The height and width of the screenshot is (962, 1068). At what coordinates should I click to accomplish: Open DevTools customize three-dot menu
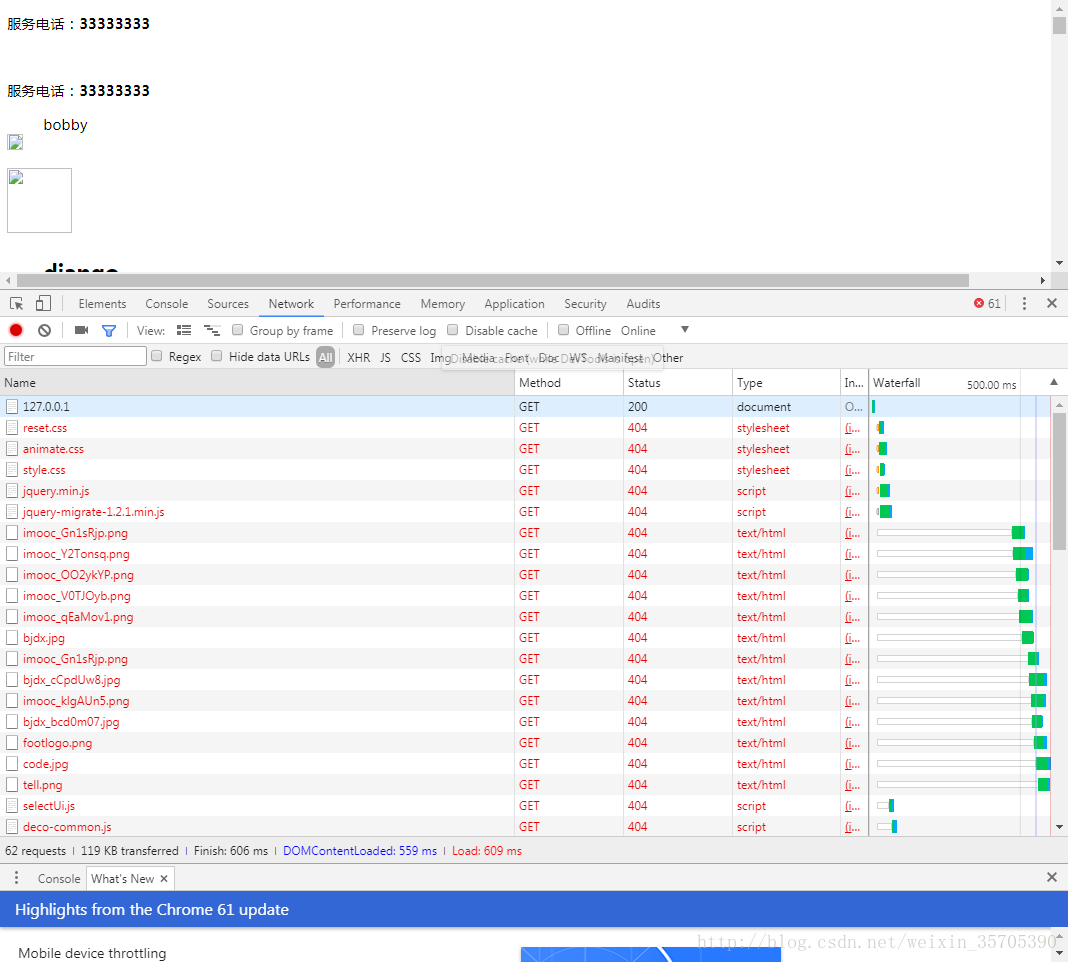point(1024,304)
